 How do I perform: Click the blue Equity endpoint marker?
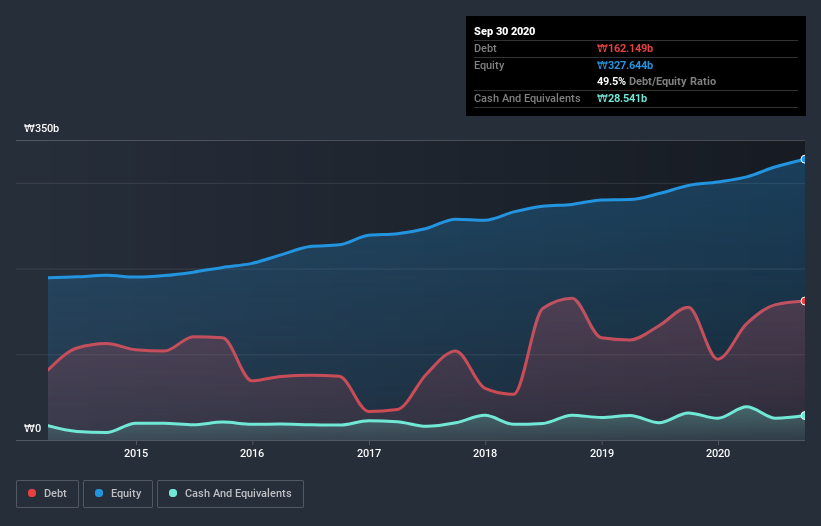(x=804, y=159)
